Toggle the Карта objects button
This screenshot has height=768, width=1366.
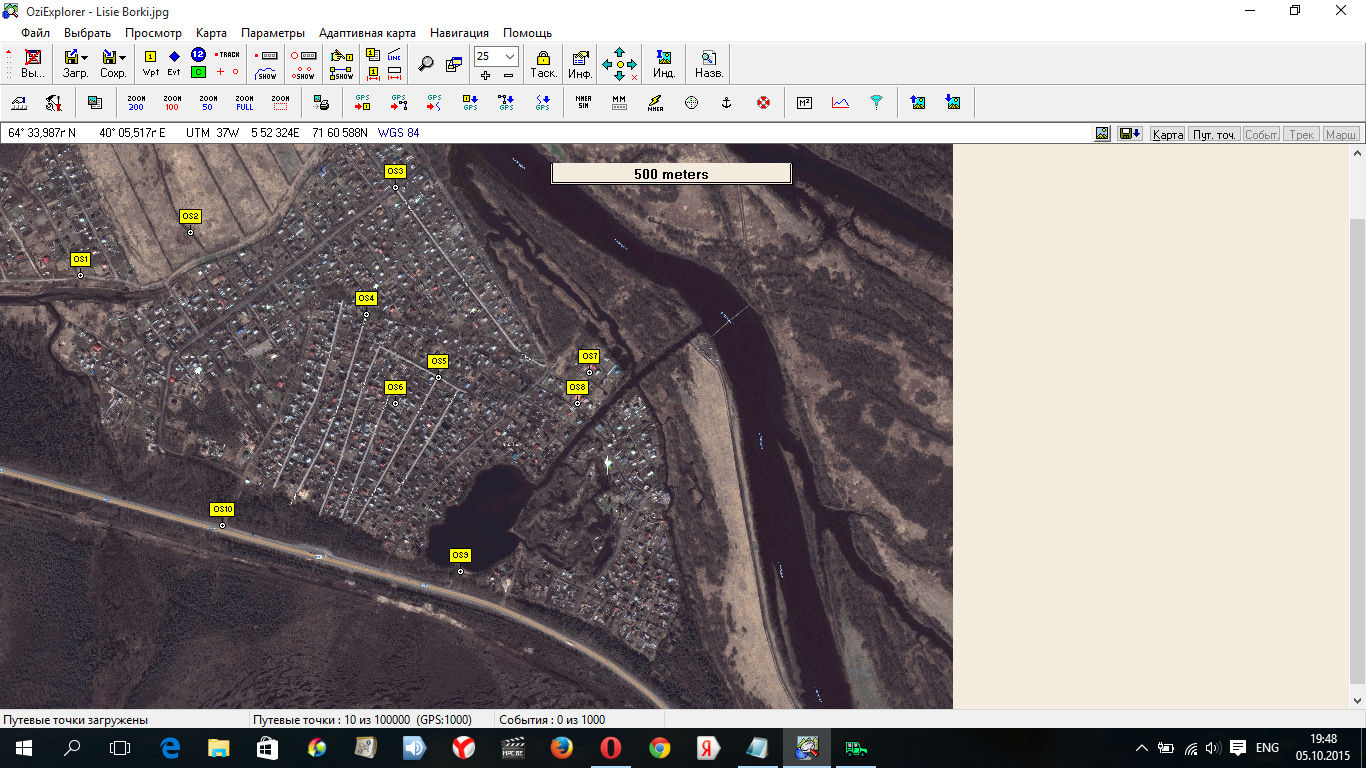point(1167,134)
